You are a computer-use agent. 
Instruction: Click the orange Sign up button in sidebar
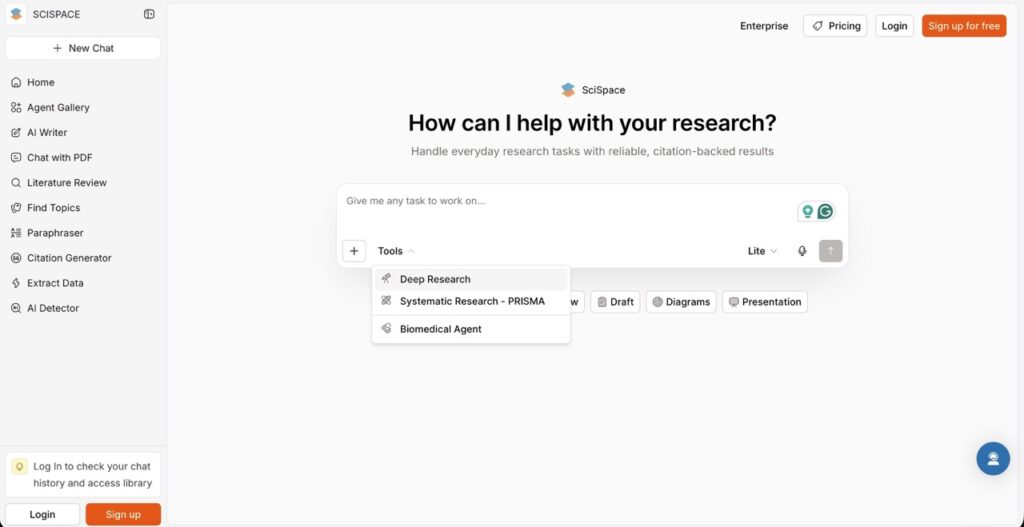(123, 515)
